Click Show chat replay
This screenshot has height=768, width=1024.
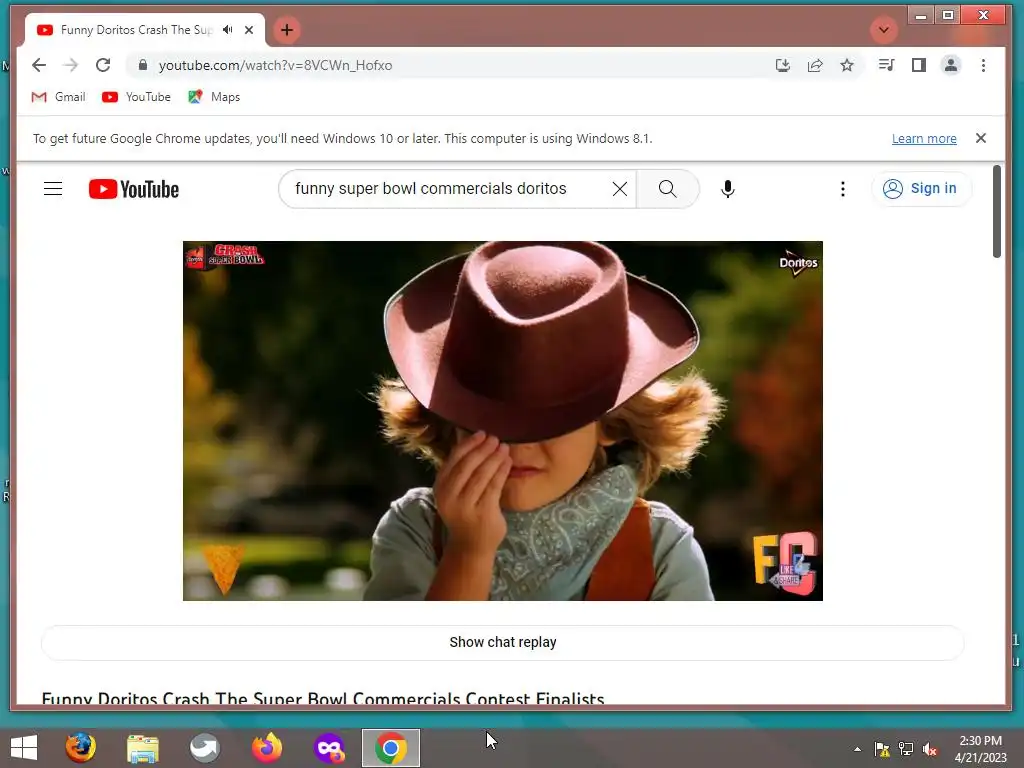(x=503, y=642)
